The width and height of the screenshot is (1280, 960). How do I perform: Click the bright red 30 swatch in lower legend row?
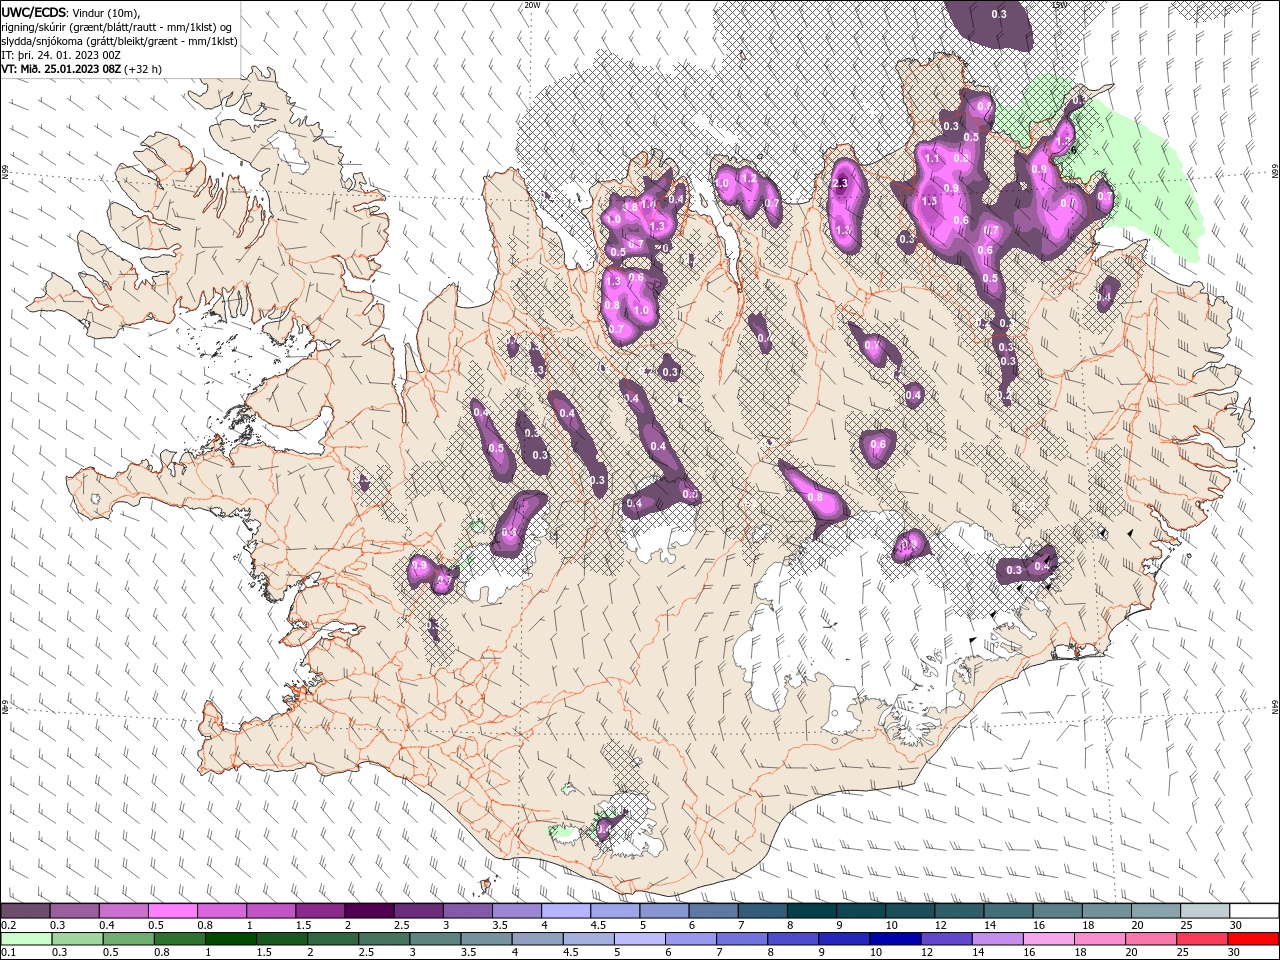pyautogui.click(x=1253, y=939)
